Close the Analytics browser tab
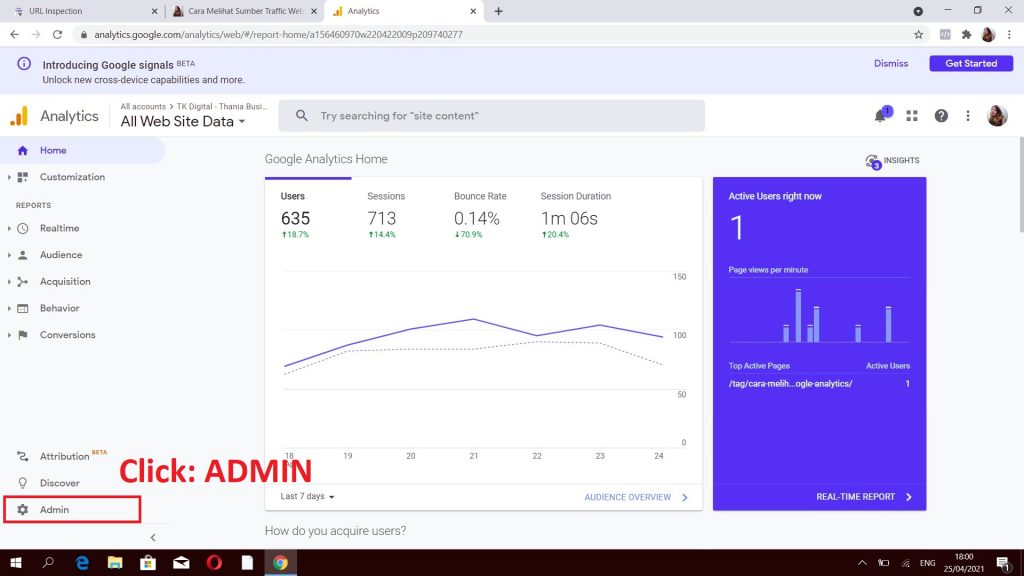Image resolution: width=1024 pixels, height=576 pixels. tap(473, 11)
